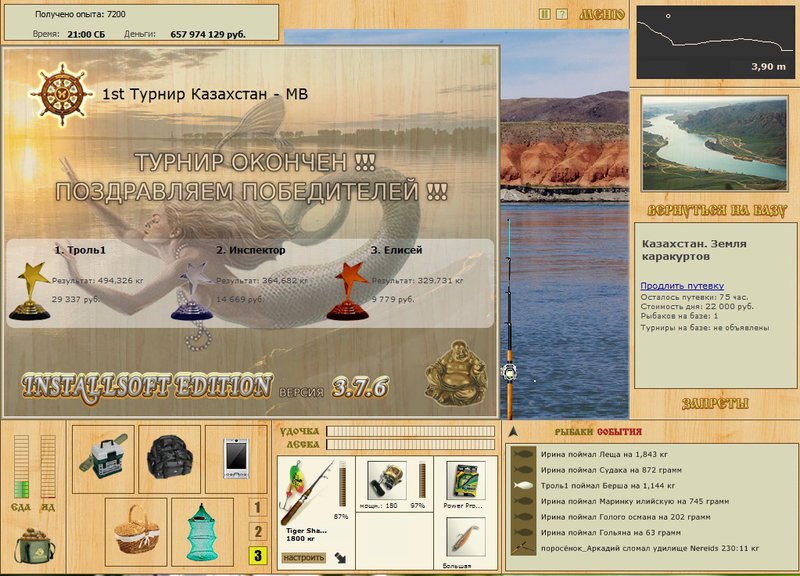Open the black backpack

pos(169,459)
